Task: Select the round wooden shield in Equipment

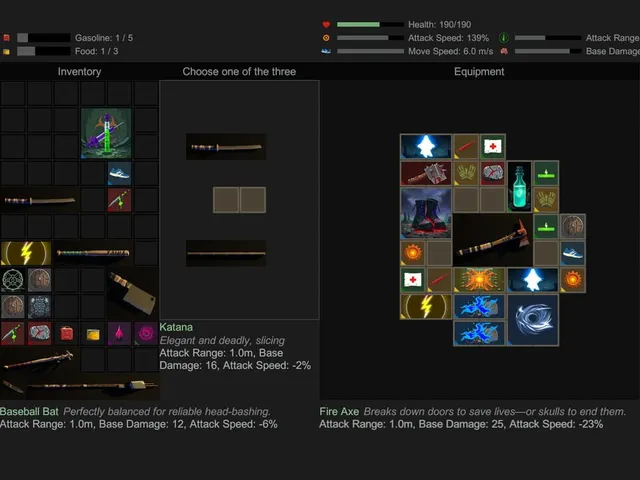Action: (x=573, y=227)
